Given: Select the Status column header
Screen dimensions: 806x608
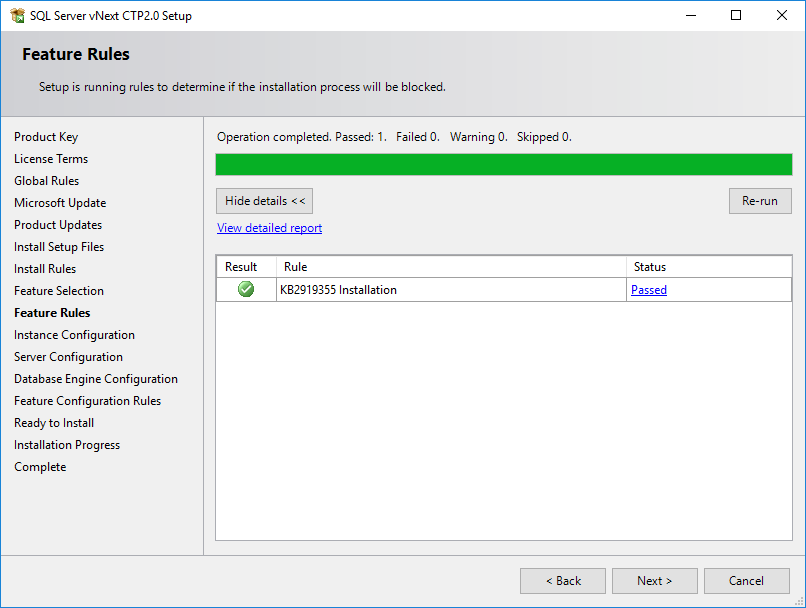Looking at the screenshot, I should tap(709, 267).
